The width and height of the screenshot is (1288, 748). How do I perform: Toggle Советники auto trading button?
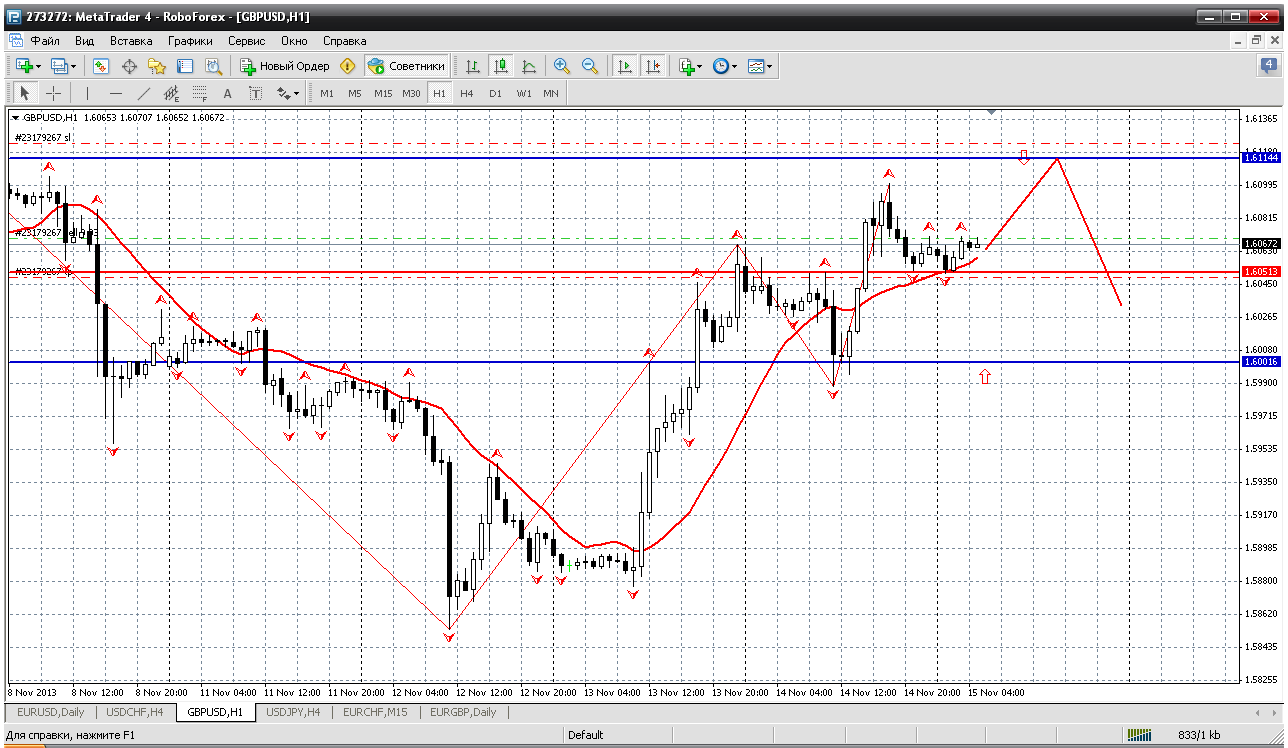(406, 66)
